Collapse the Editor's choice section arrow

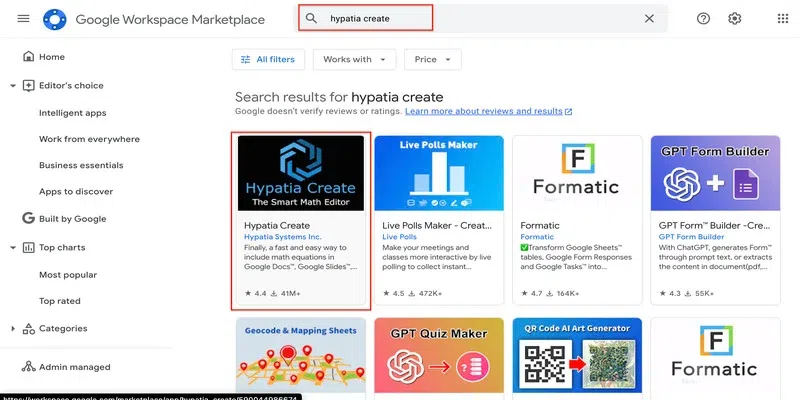[x=13, y=86]
